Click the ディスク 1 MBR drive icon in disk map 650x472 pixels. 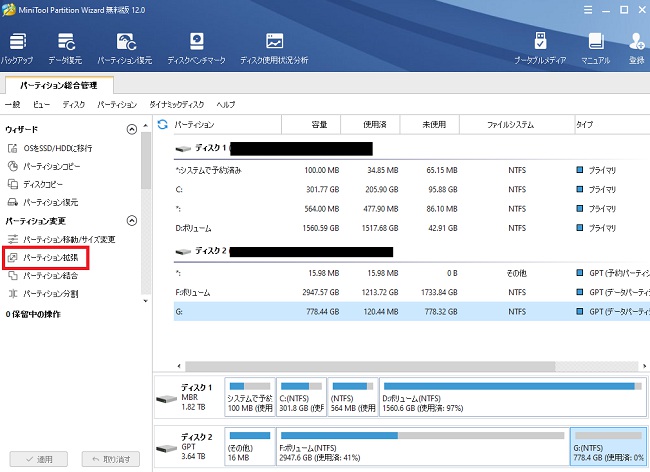167,399
